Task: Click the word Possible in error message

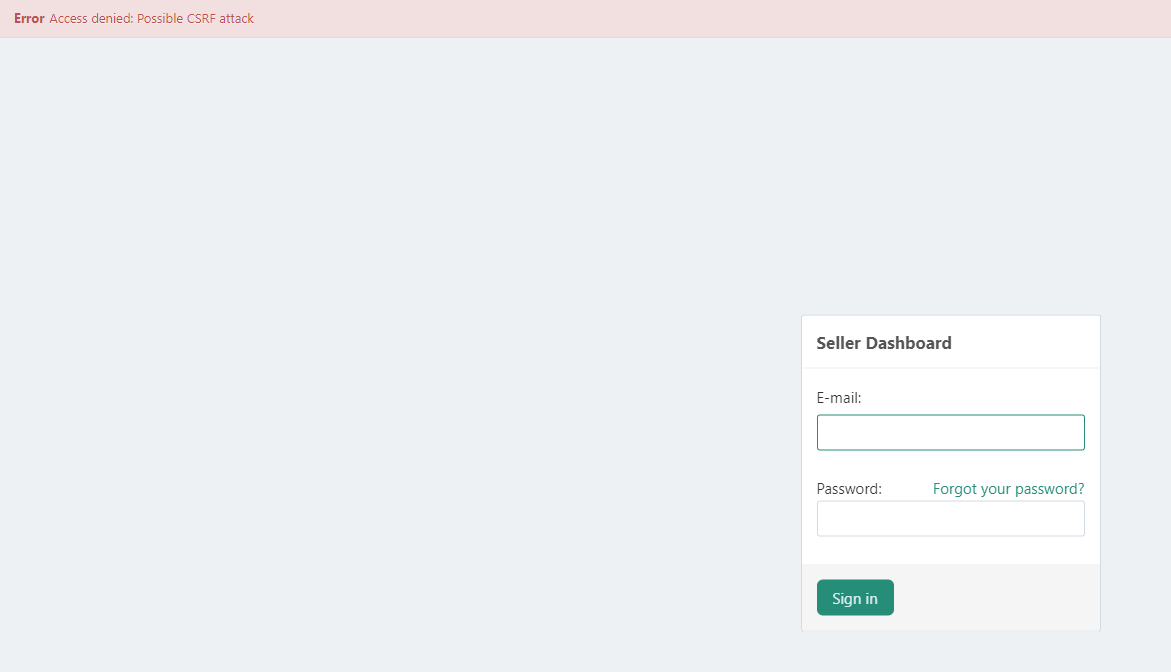Action: (x=160, y=19)
